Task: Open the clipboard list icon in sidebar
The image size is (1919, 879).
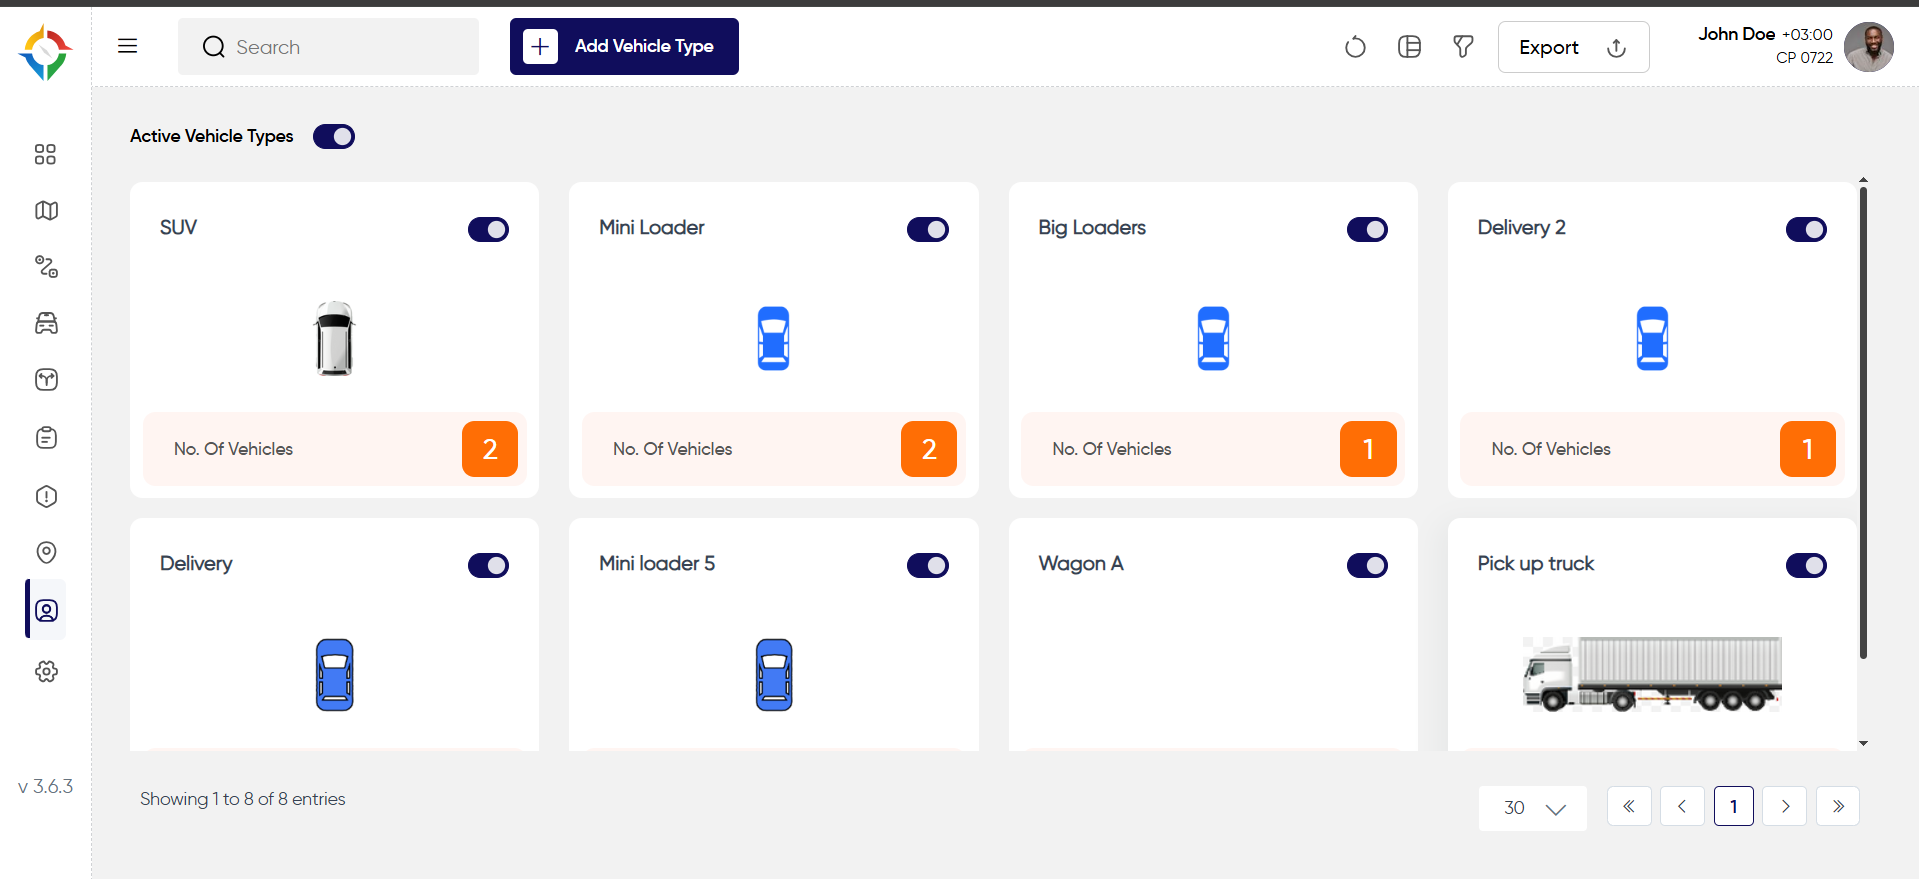Action: click(46, 437)
